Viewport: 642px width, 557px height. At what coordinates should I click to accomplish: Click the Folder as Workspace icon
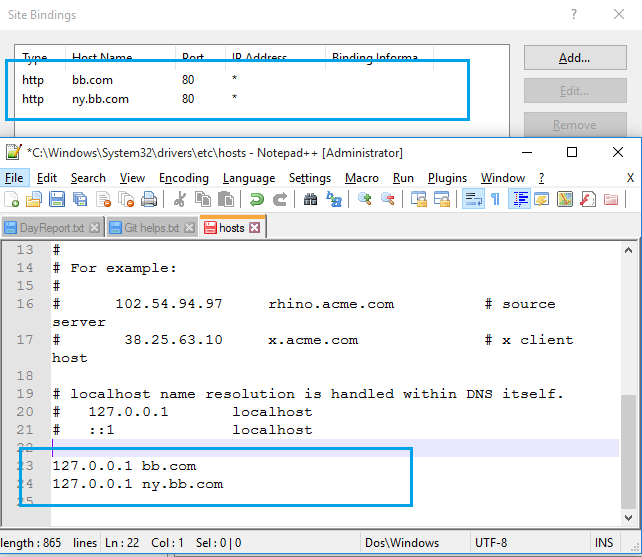point(611,199)
